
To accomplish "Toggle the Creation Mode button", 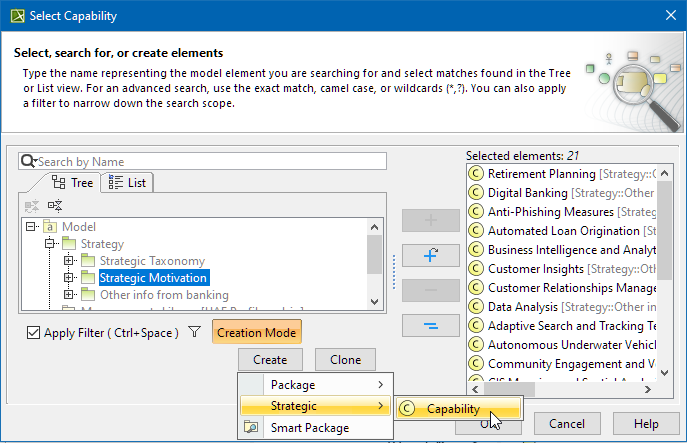I will [256, 333].
